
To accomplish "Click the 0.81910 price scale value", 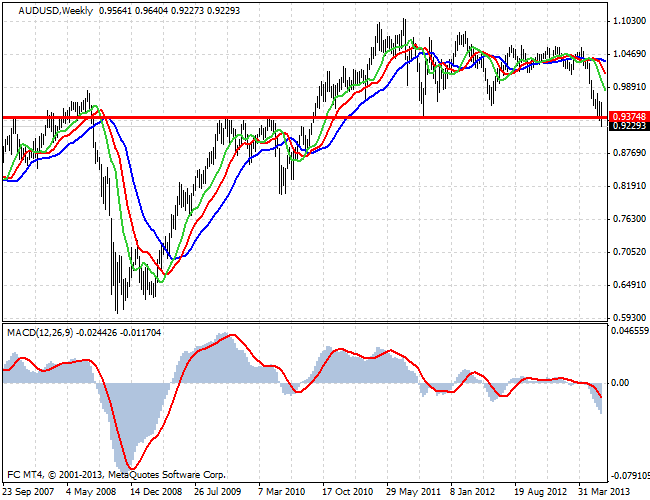I will [x=629, y=186].
